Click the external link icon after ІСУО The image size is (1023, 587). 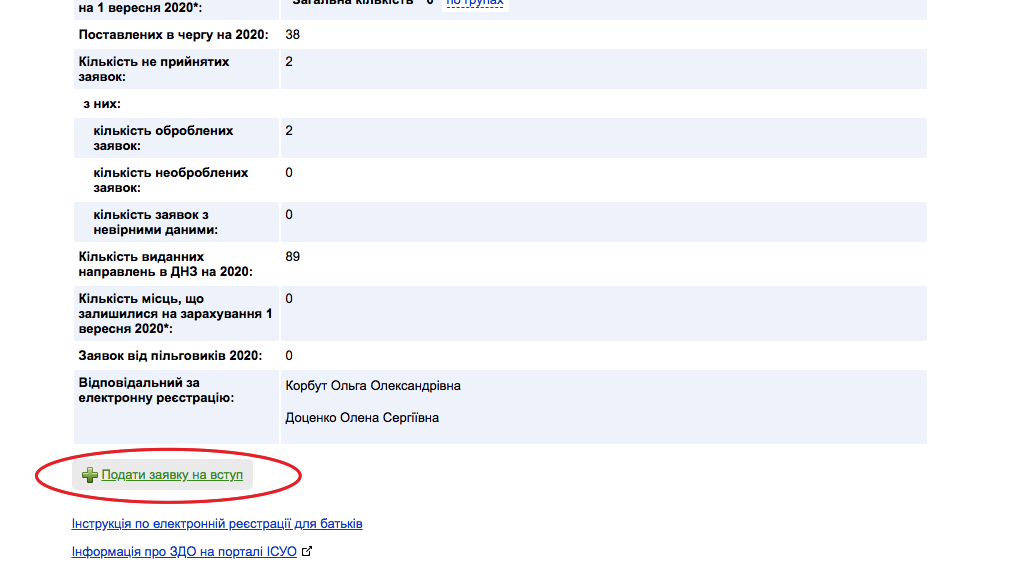pos(307,551)
